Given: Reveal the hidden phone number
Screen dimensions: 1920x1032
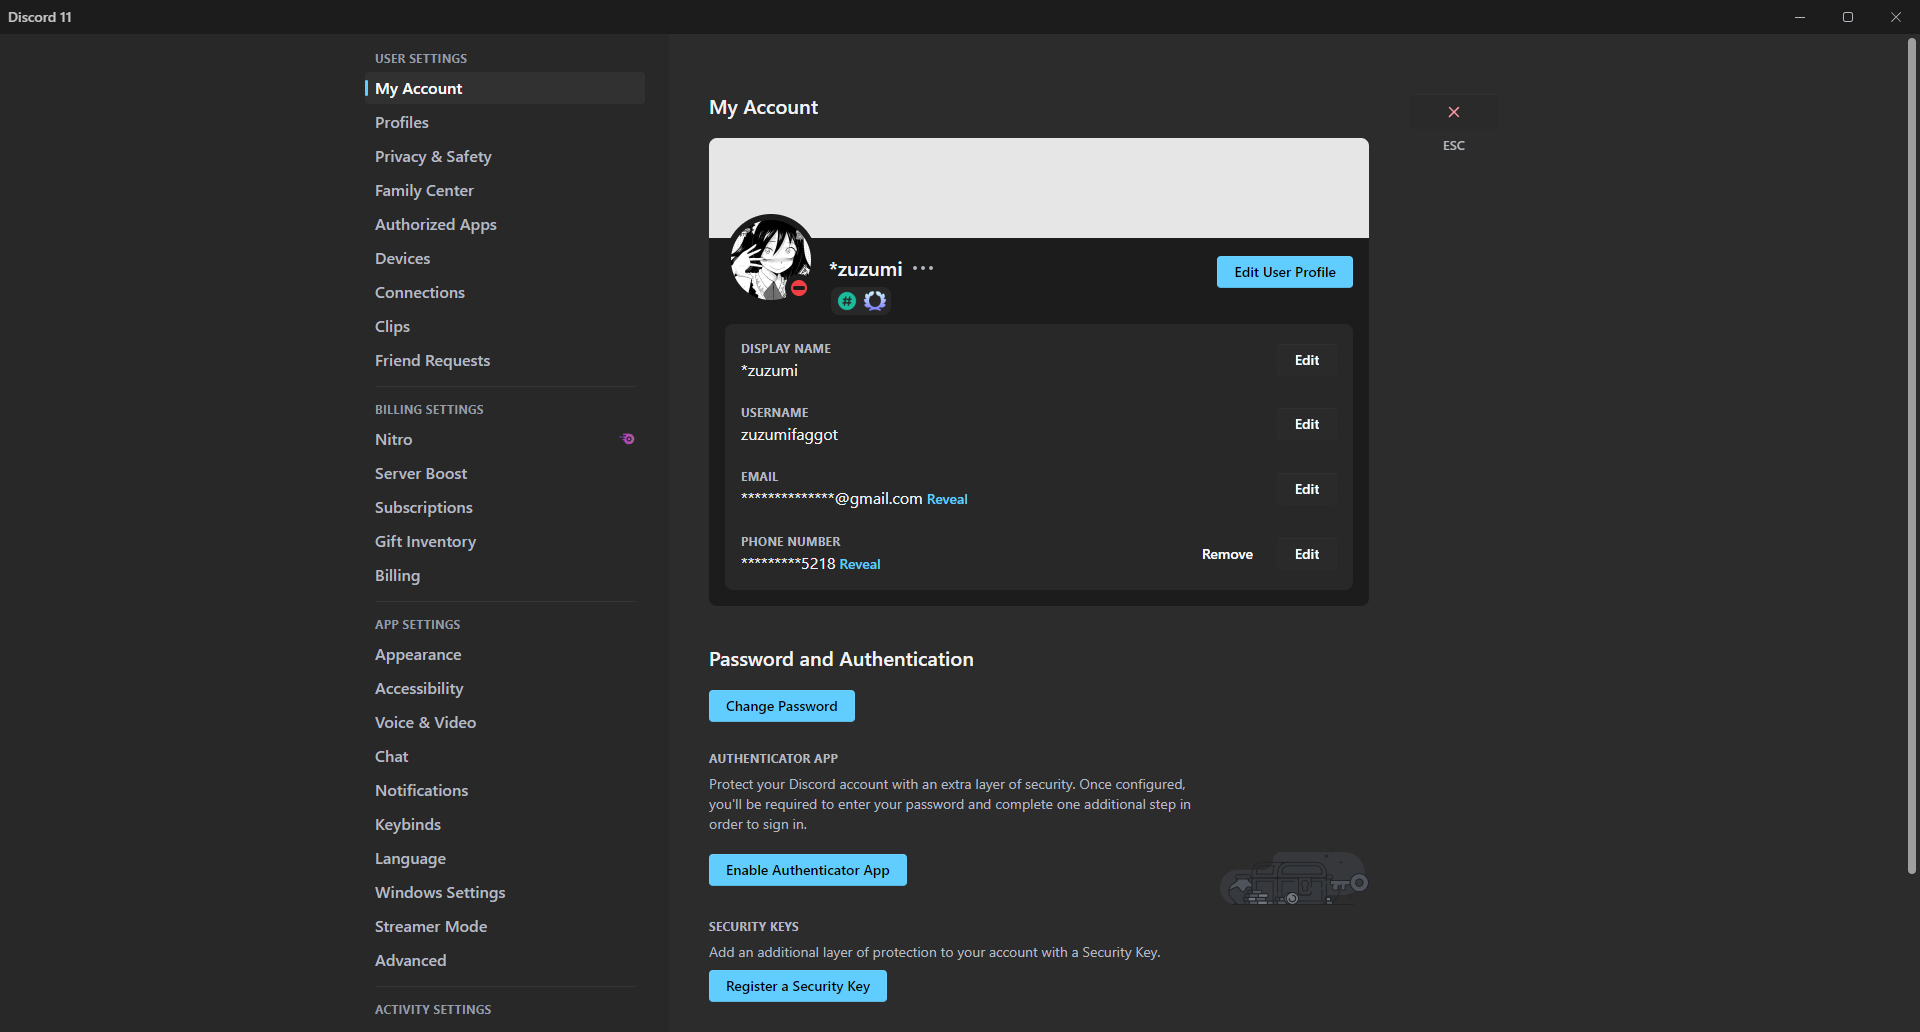Looking at the screenshot, I should pos(860,564).
